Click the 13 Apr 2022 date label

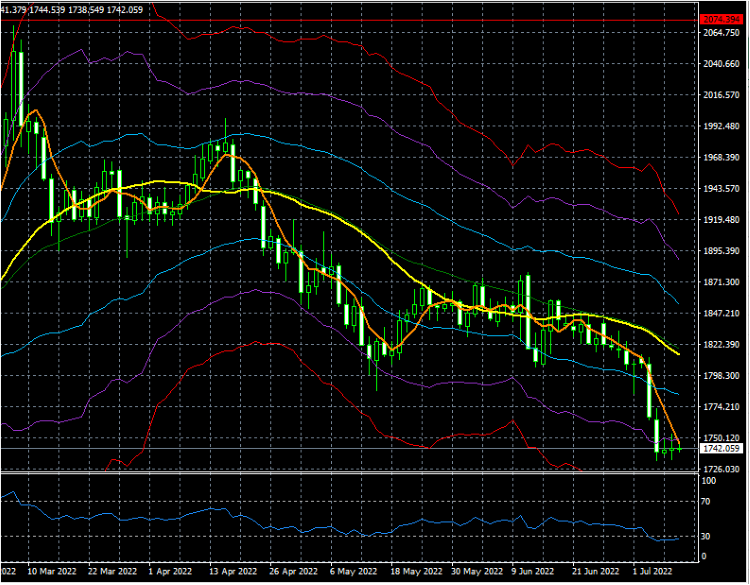(x=233, y=572)
